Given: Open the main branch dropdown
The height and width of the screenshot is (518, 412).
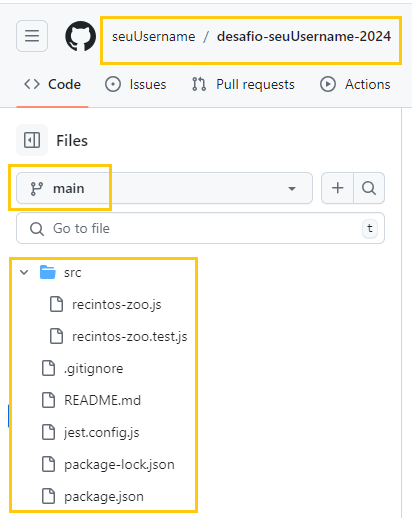Looking at the screenshot, I should [x=164, y=188].
